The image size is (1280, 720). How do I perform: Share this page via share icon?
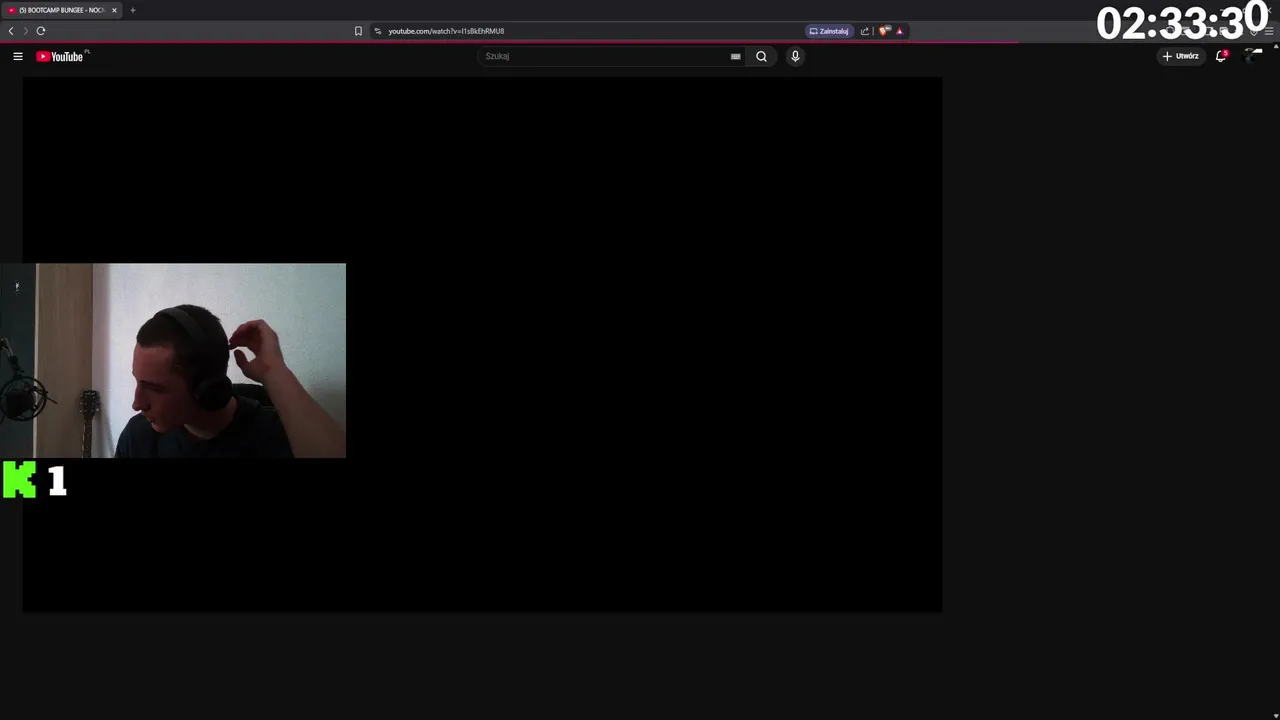point(865,31)
